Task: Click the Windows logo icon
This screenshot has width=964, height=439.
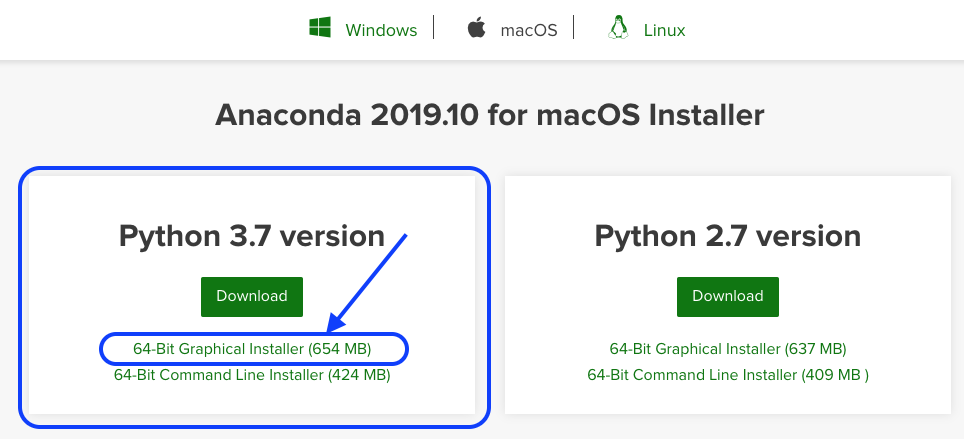Action: pos(320,28)
